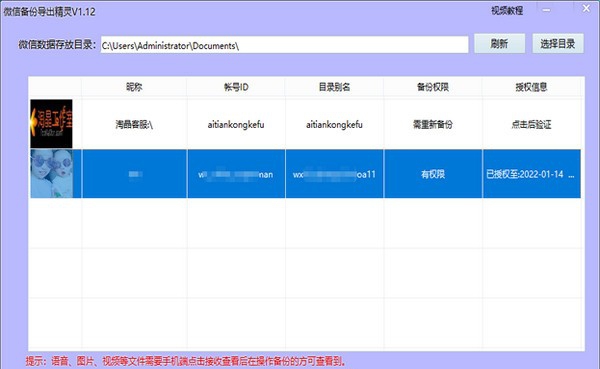Select the 鸿晶工作室 avatar thumbnail
This screenshot has width=600, height=369.
point(51,124)
